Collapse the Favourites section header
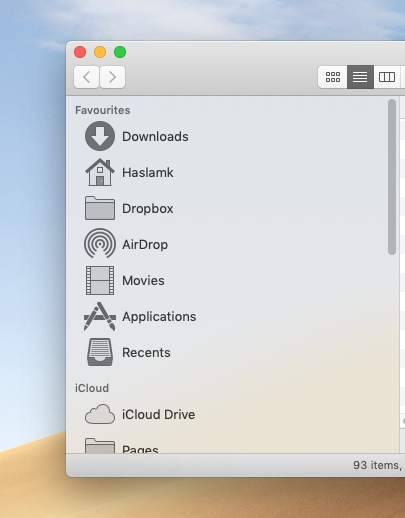The height and width of the screenshot is (518, 405). coord(103,110)
